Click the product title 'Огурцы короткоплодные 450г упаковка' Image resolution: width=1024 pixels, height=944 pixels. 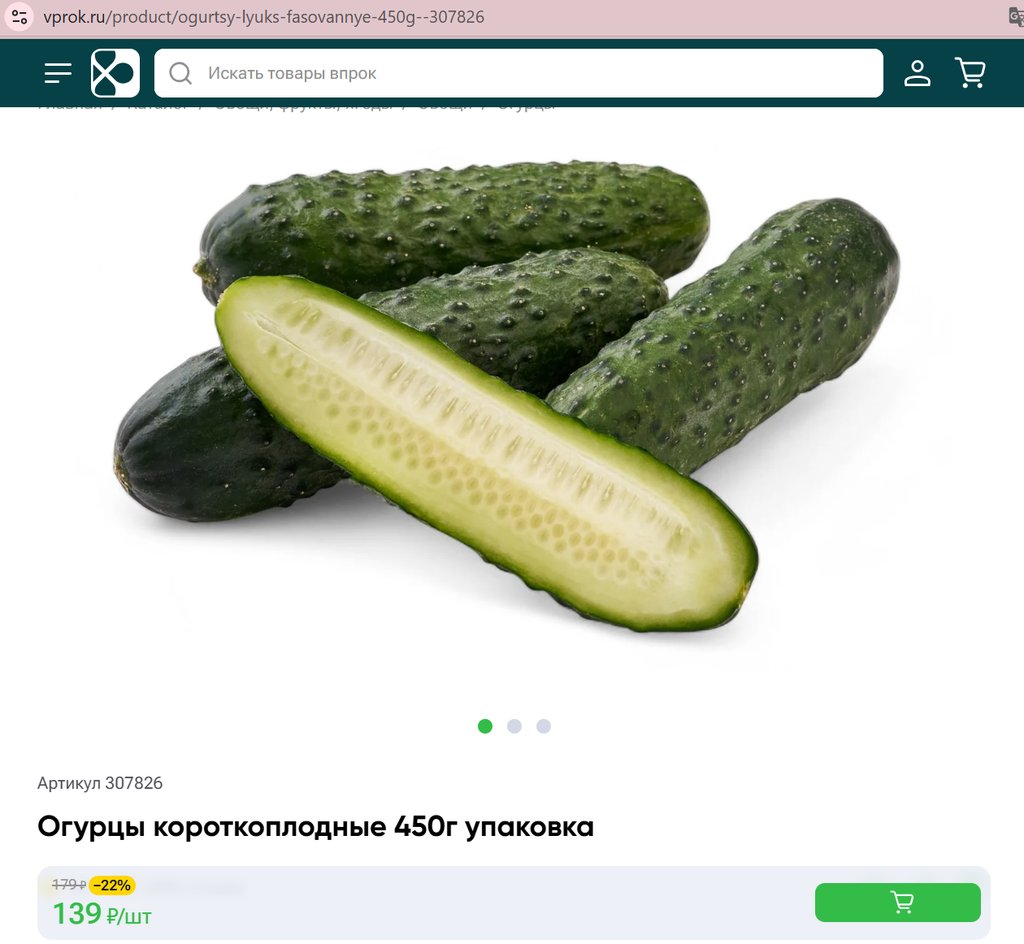[x=315, y=826]
